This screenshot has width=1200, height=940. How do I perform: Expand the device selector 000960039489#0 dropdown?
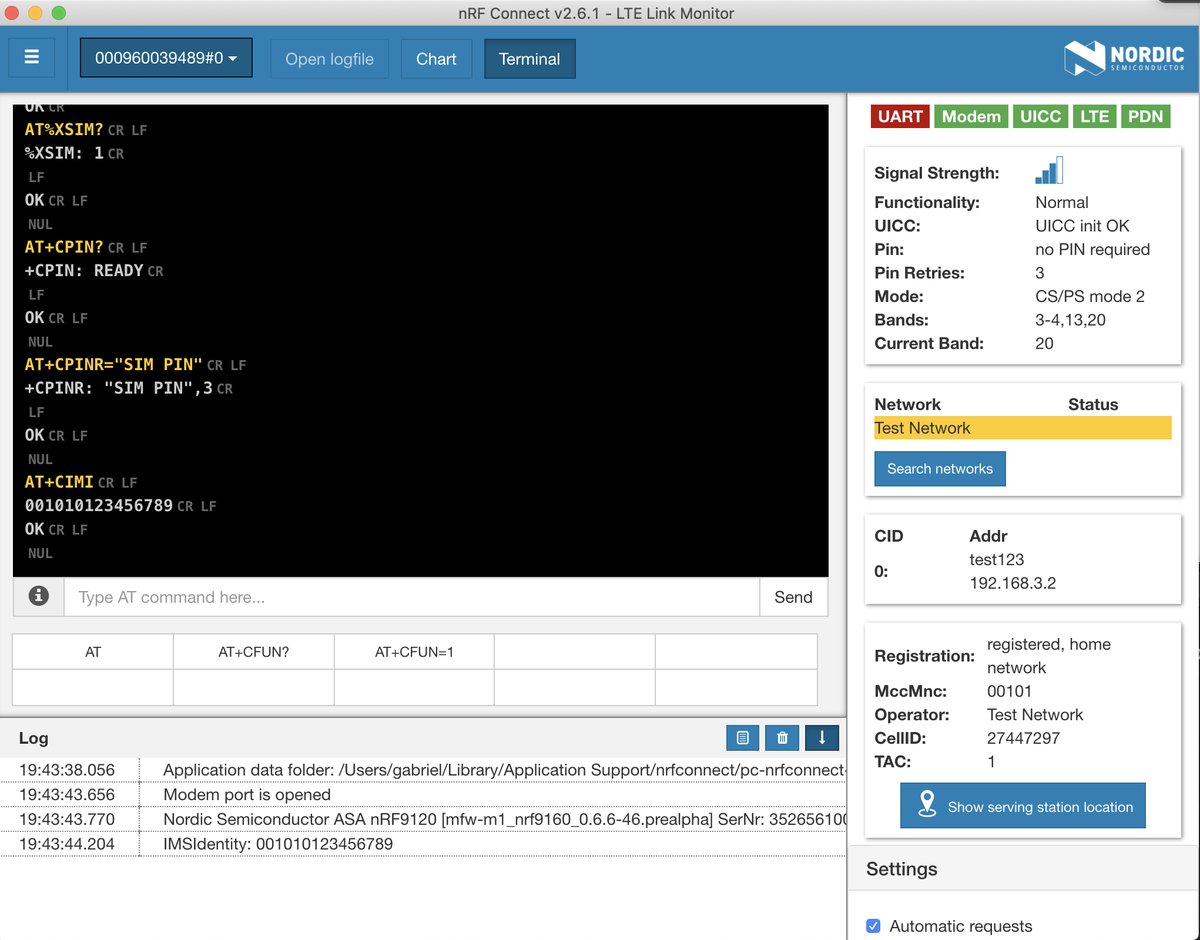[x=166, y=58]
